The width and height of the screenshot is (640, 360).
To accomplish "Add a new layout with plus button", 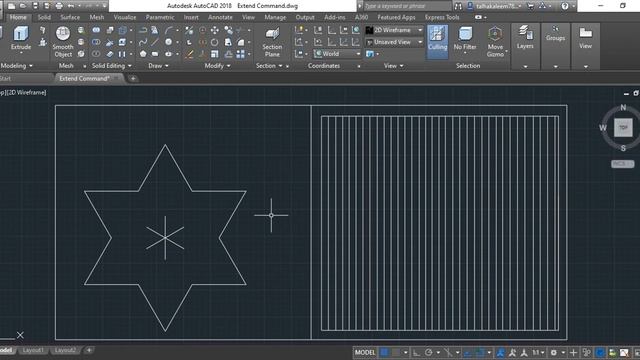I will click(x=89, y=350).
